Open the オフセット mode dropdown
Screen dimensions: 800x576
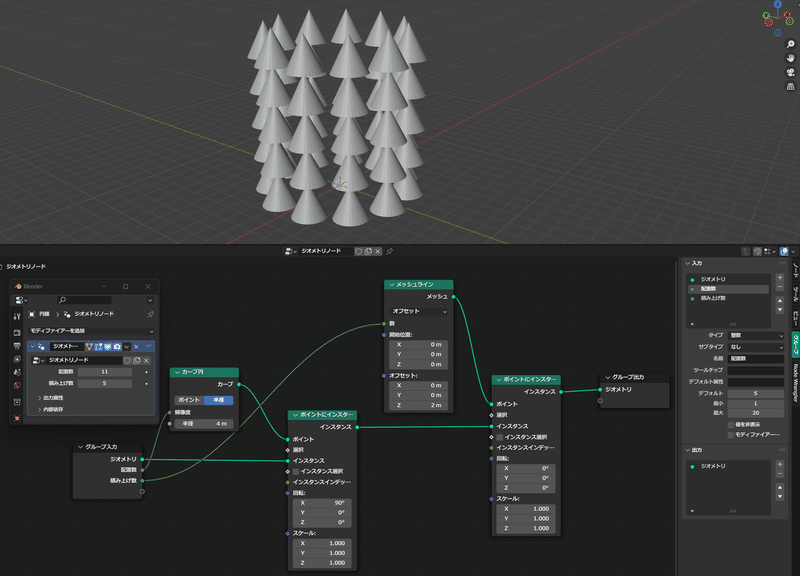418,311
